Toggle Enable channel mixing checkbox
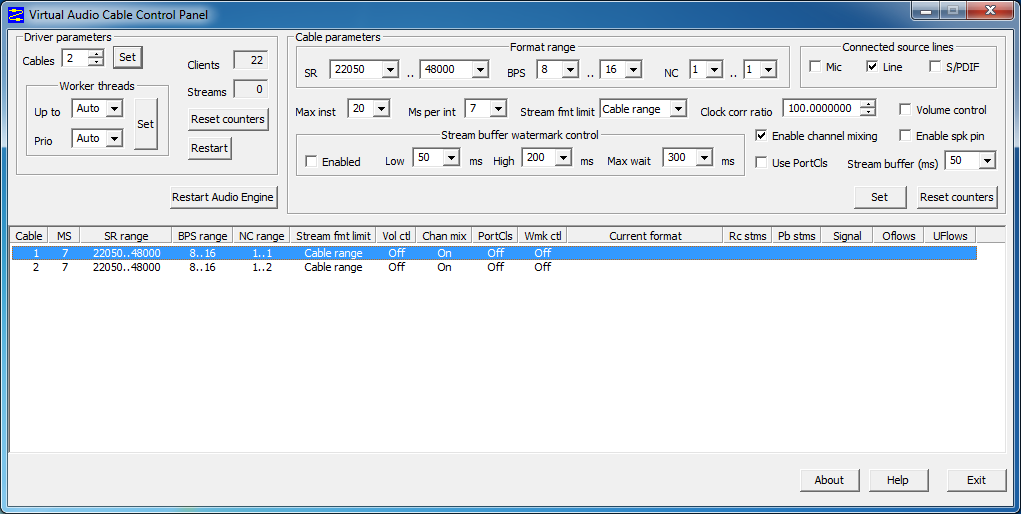The width and height of the screenshot is (1021, 514). click(761, 136)
